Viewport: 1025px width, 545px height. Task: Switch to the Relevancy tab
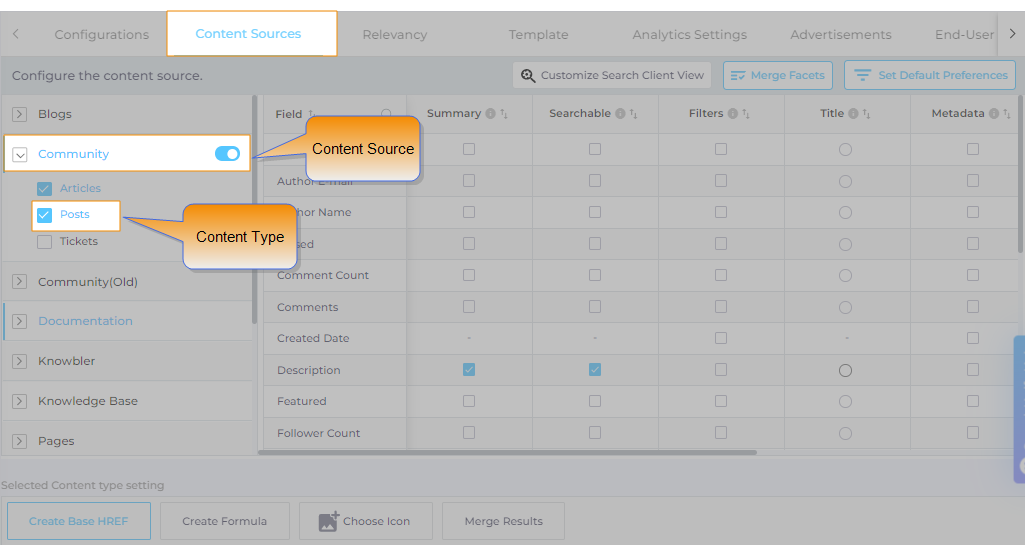pos(394,35)
